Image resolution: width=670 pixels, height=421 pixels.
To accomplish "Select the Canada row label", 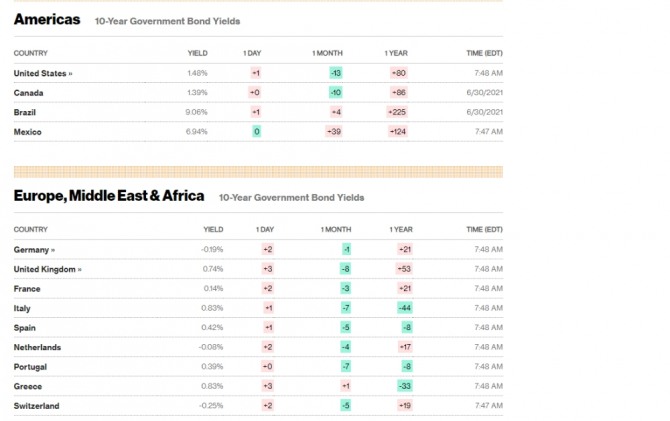I will click(28, 93).
